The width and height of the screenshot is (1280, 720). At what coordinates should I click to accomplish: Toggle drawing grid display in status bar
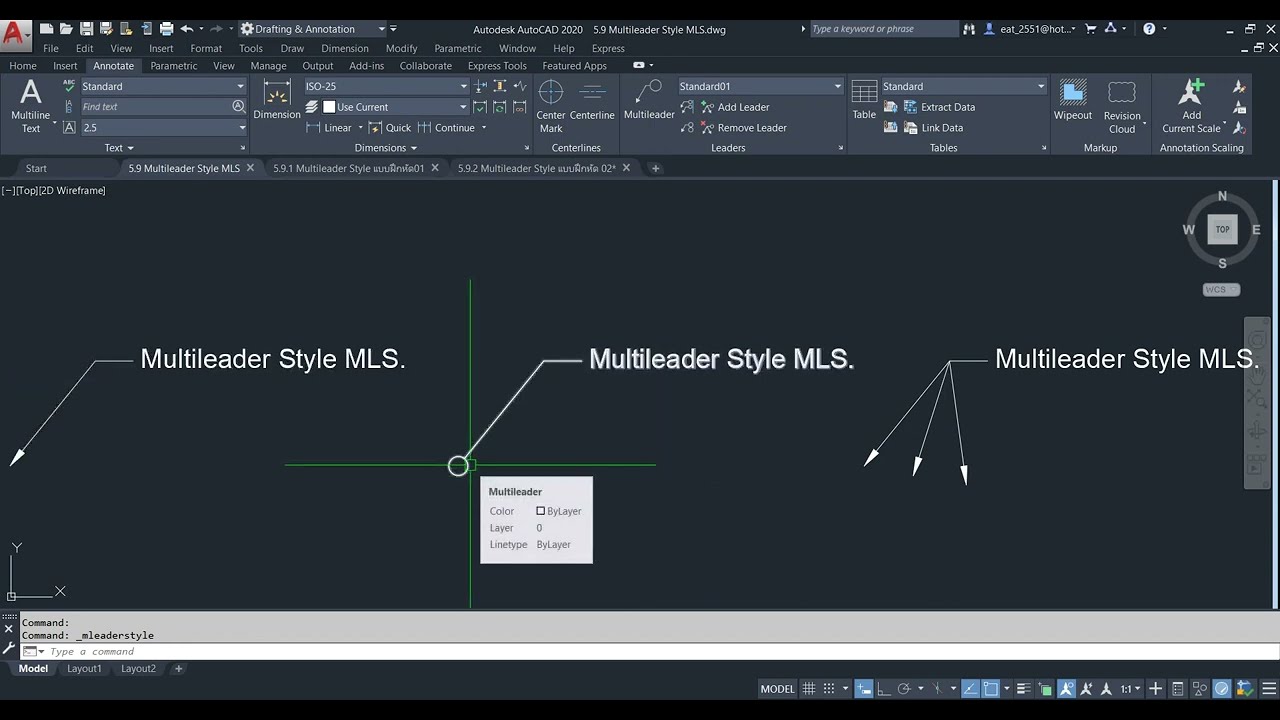tap(809, 689)
